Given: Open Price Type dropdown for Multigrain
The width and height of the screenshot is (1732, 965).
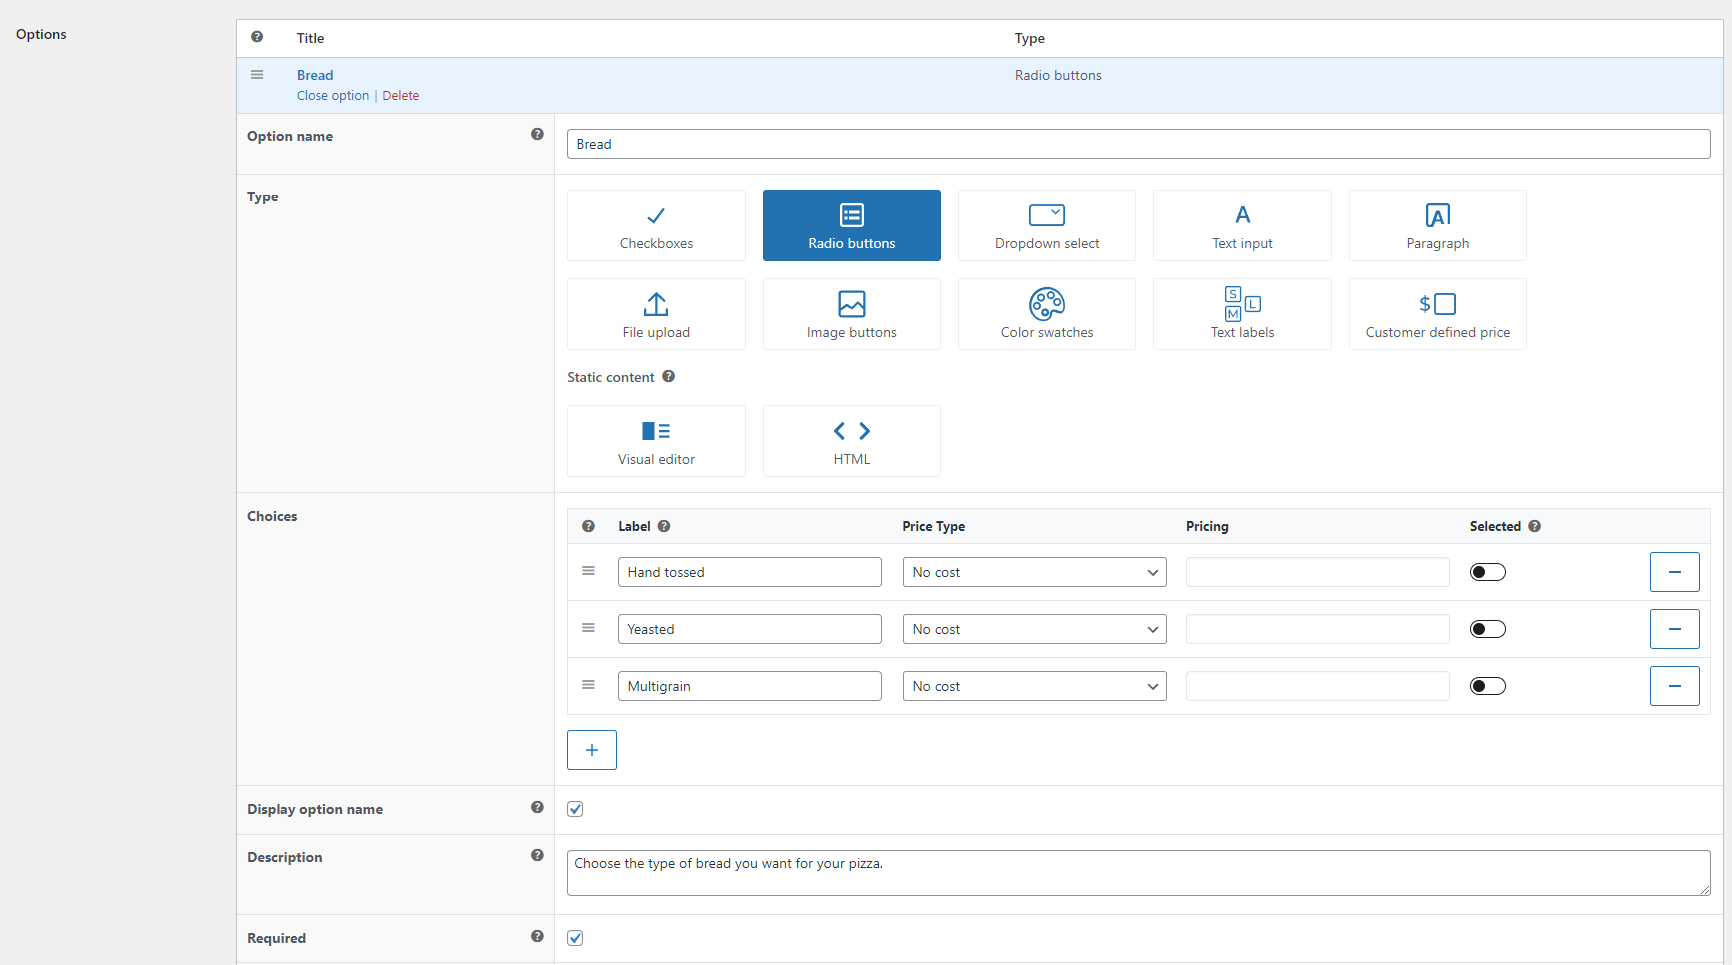Looking at the screenshot, I should (x=1034, y=686).
